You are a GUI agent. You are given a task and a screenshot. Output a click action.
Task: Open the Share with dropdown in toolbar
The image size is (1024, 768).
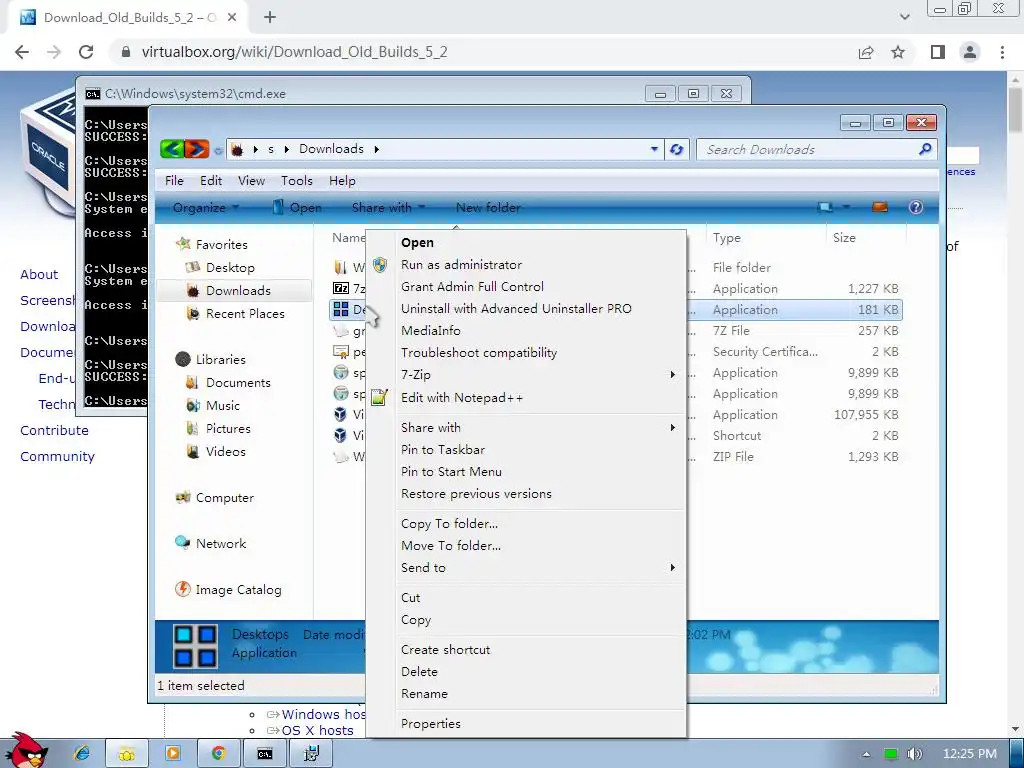pos(389,208)
